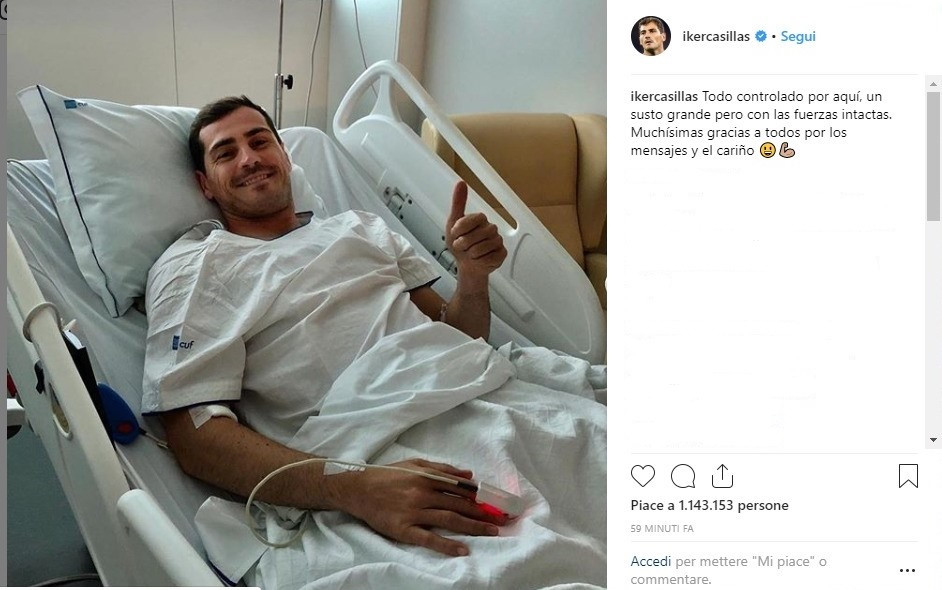Viewport: 942px width, 590px height.
Task: Click the ikercasillas profile avatar
Action: (651, 36)
